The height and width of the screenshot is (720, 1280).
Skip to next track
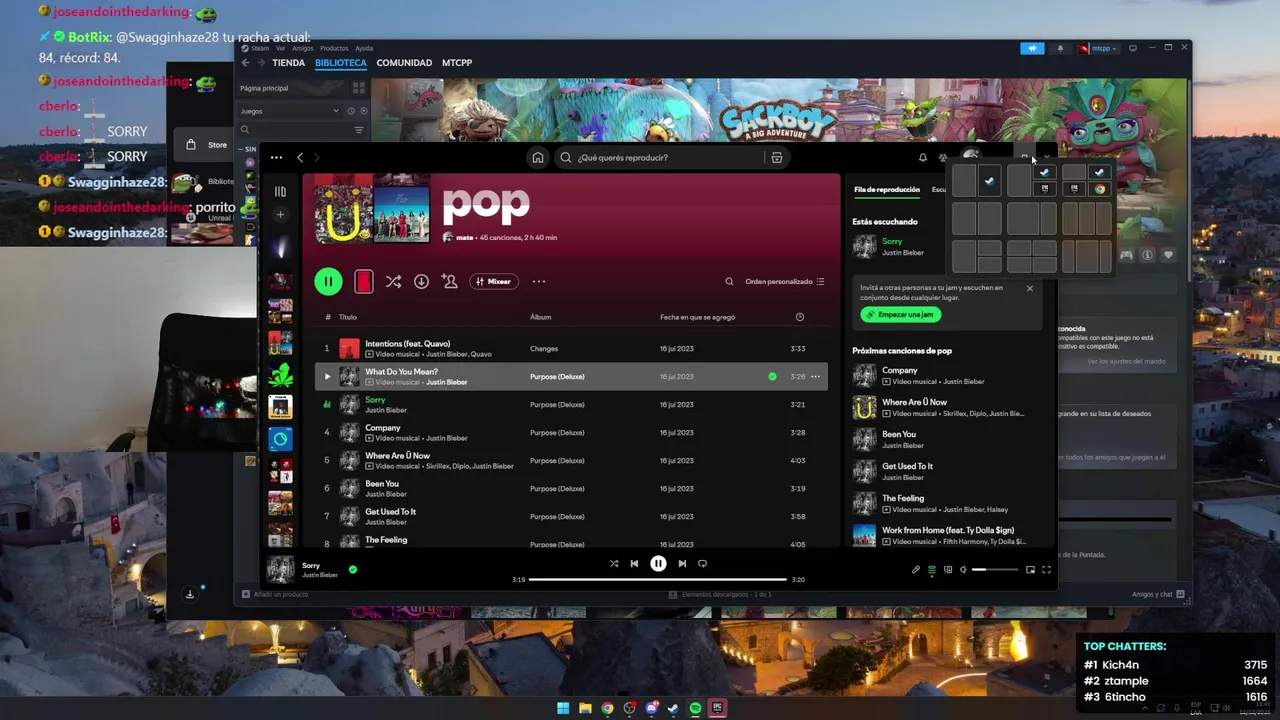coord(682,563)
